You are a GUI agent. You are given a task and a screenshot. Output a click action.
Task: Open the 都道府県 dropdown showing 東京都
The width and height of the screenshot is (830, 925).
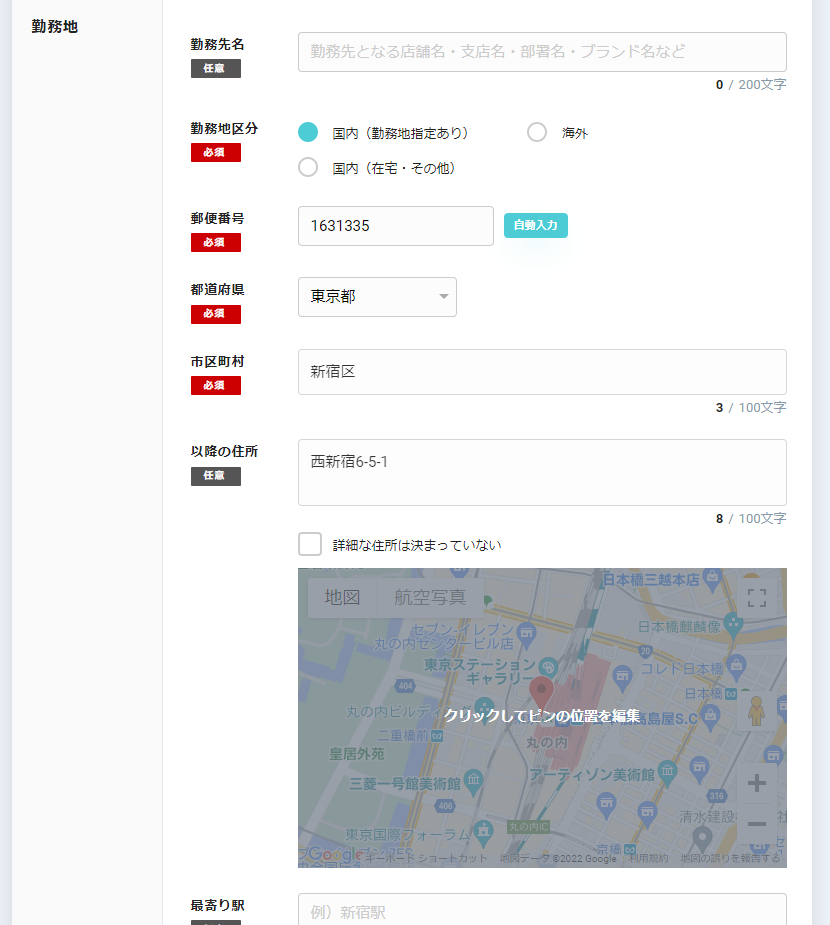point(378,297)
